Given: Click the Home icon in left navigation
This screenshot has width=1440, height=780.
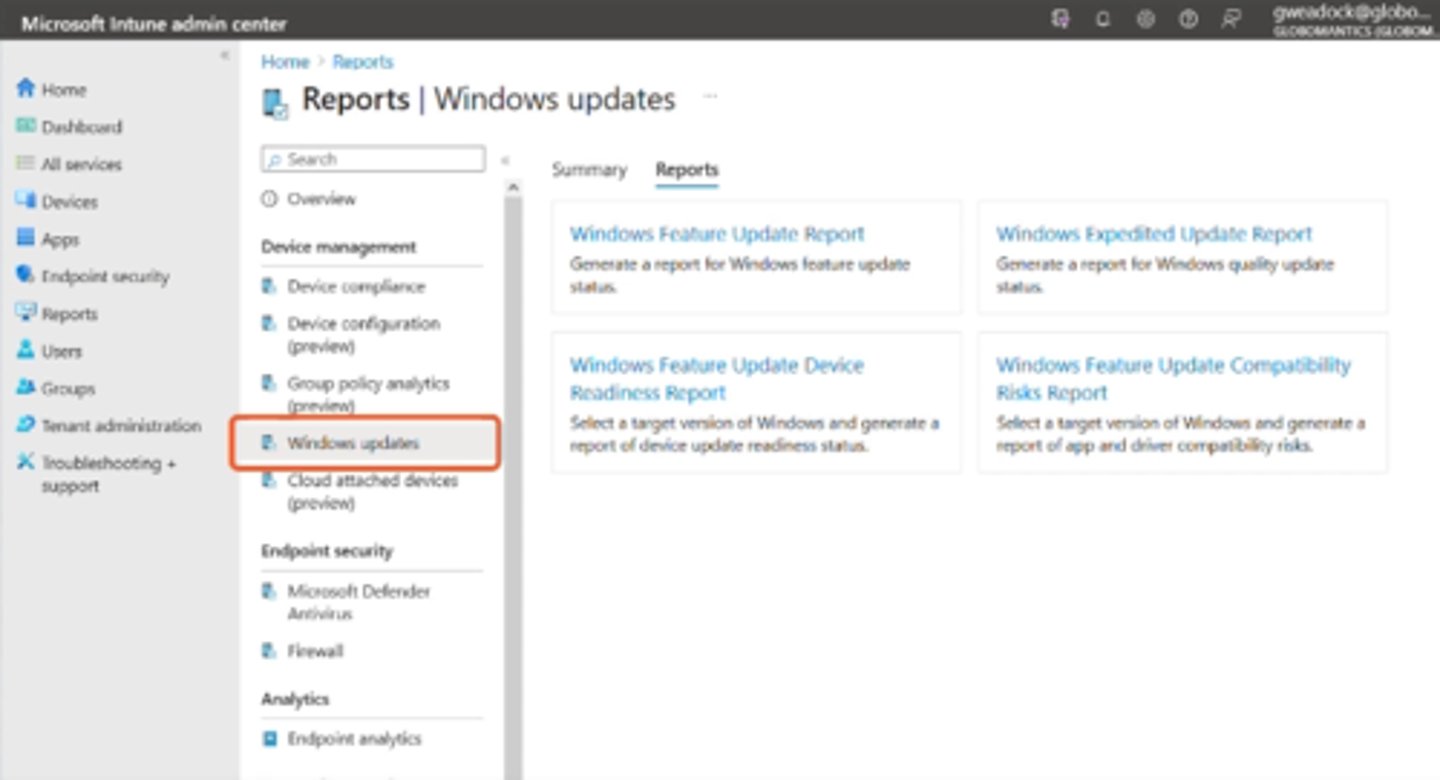Looking at the screenshot, I should [26, 89].
